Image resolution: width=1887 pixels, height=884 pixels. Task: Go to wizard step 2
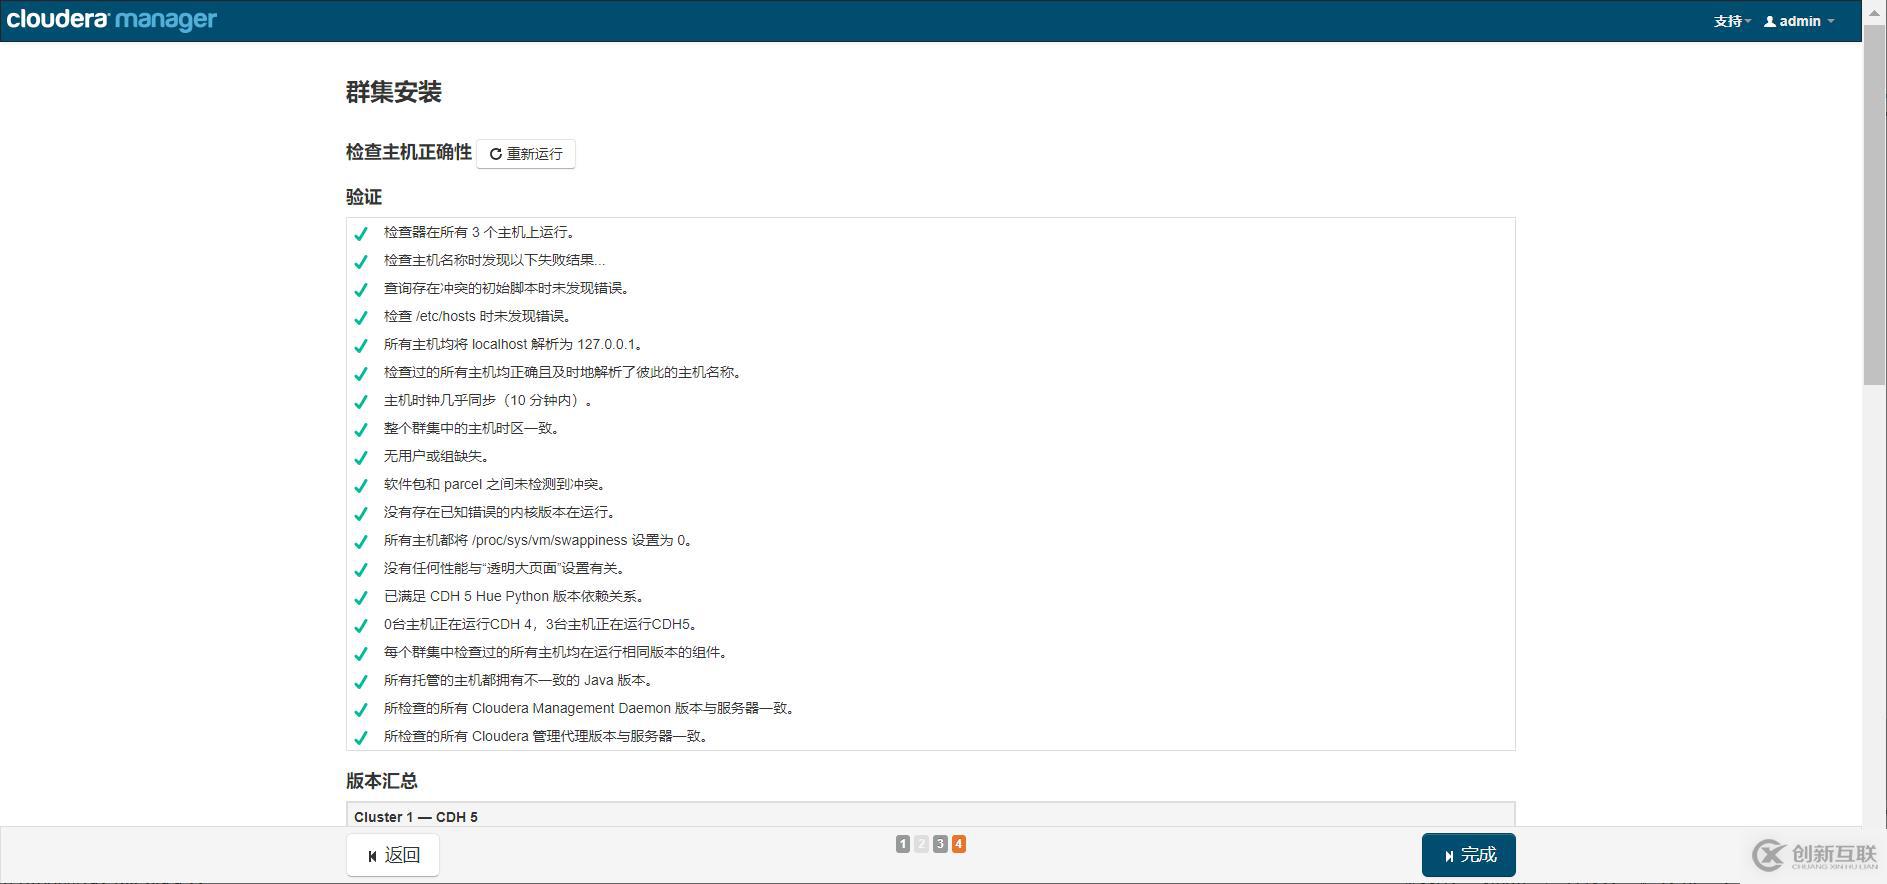point(921,844)
